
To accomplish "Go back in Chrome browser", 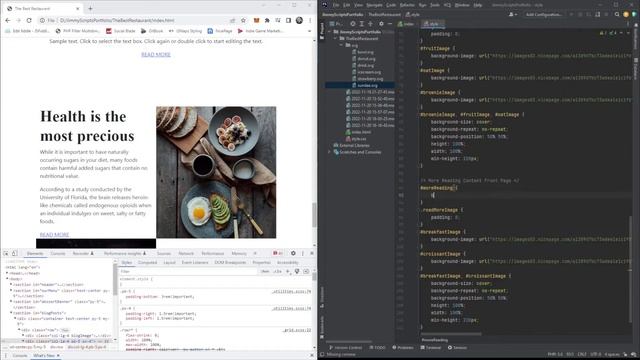I will click(x=8, y=20).
